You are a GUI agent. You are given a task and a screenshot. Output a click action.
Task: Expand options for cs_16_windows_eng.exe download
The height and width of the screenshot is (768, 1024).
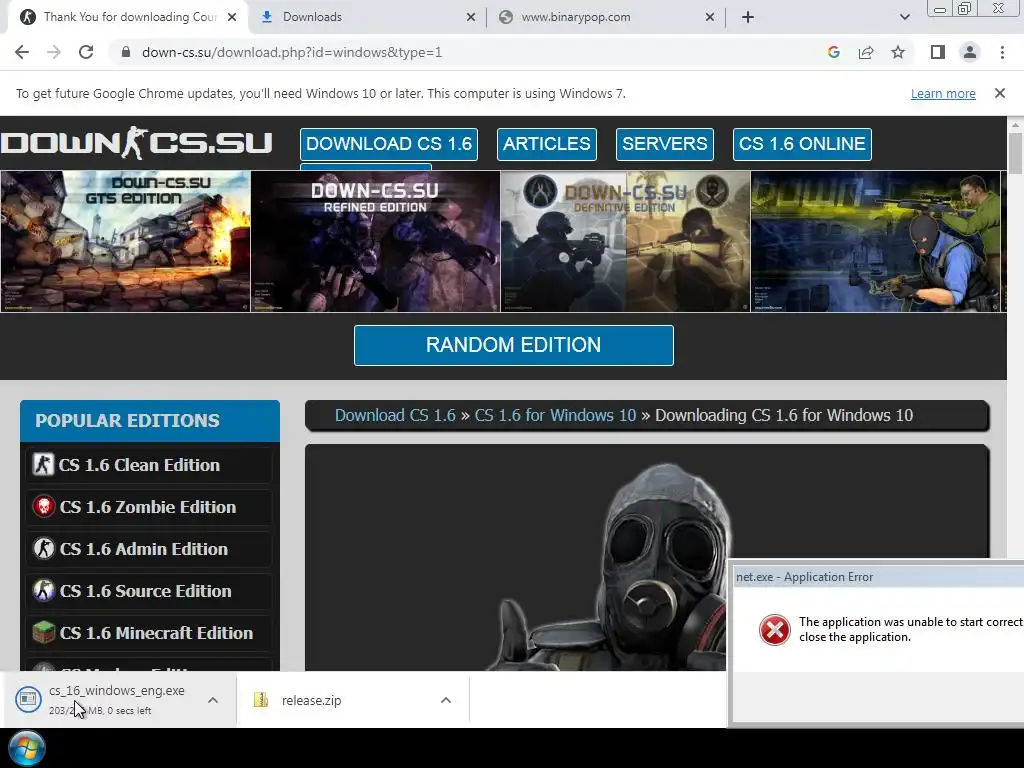click(213, 700)
